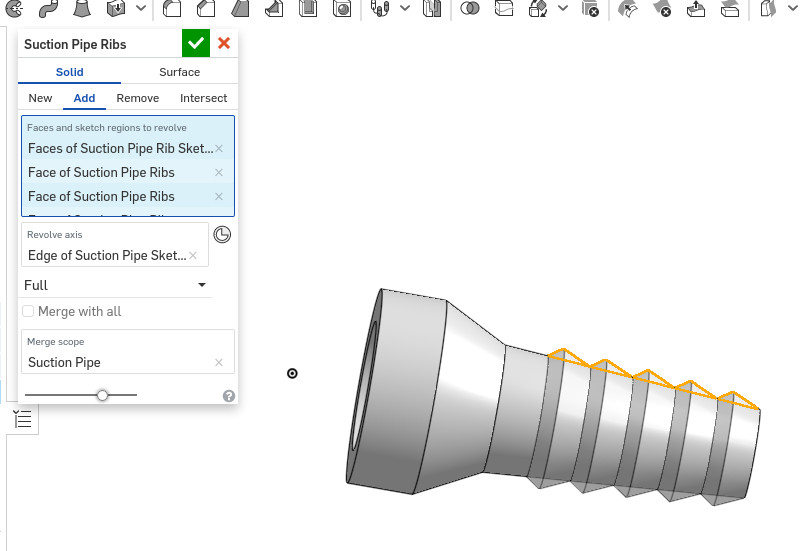Select the Rib tool
This screenshot has height=551, width=802.
(x=274, y=8)
